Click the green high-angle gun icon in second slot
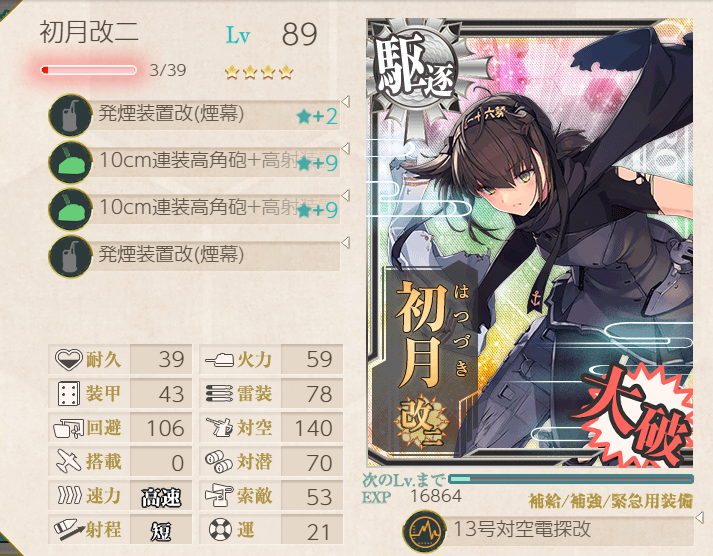The width and height of the screenshot is (713, 556). [70, 162]
